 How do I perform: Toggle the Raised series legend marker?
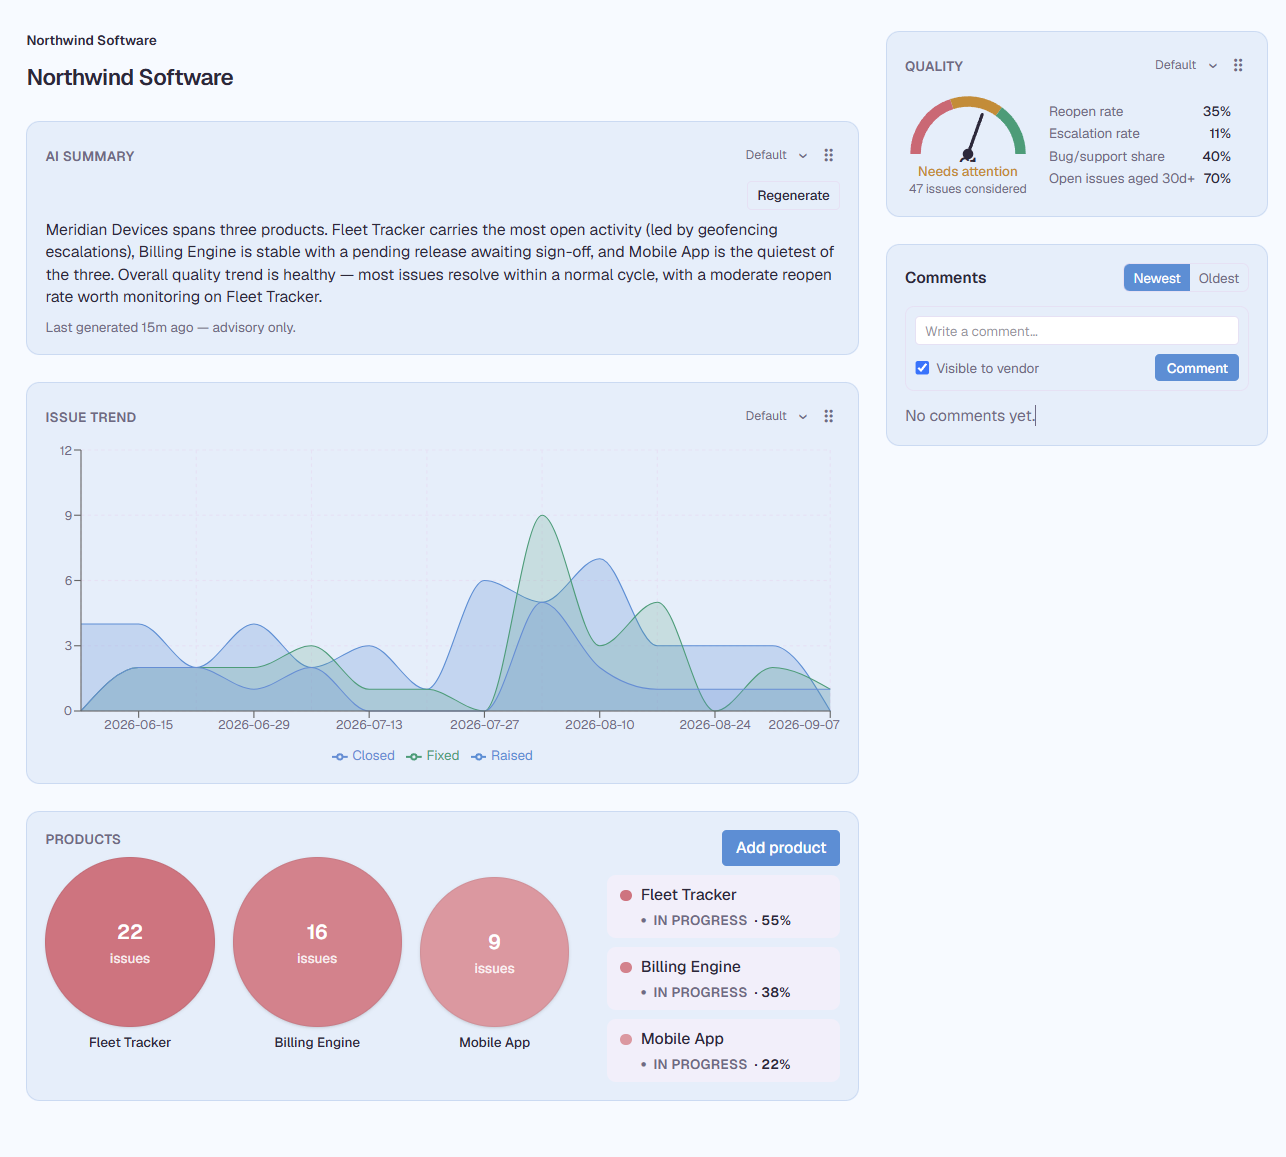tap(479, 756)
